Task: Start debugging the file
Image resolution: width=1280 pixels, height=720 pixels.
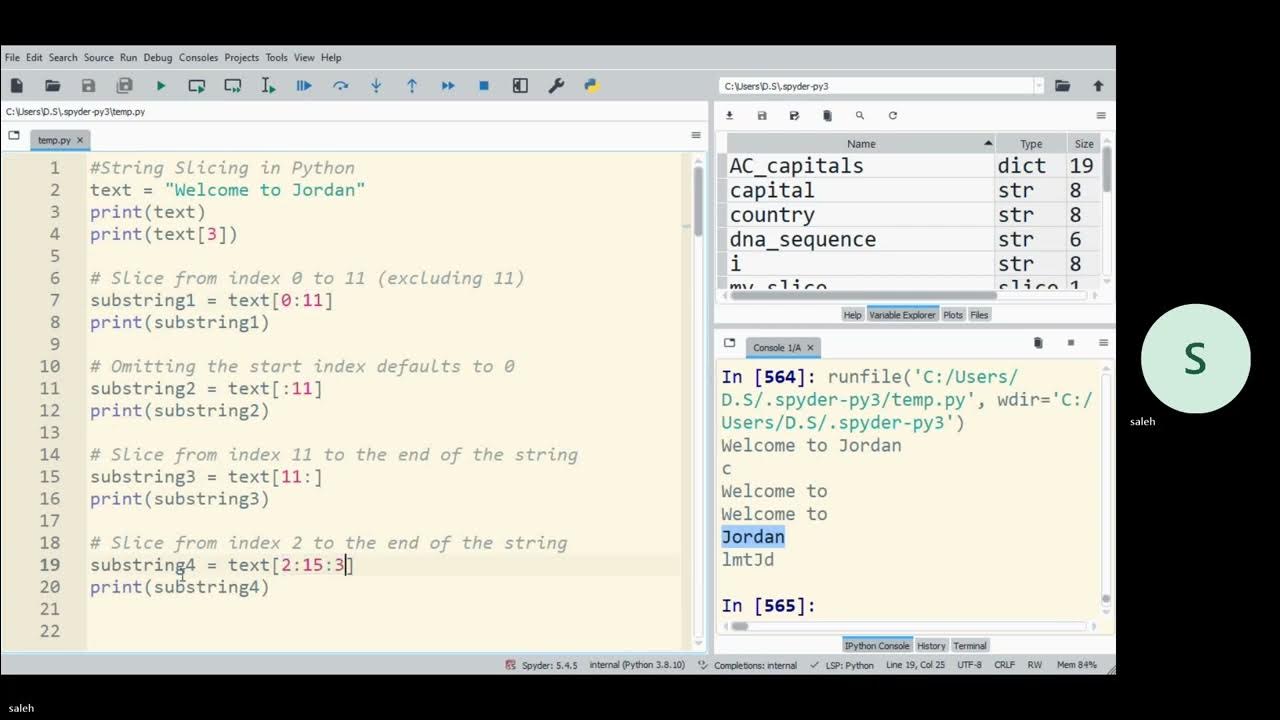Action: point(304,86)
